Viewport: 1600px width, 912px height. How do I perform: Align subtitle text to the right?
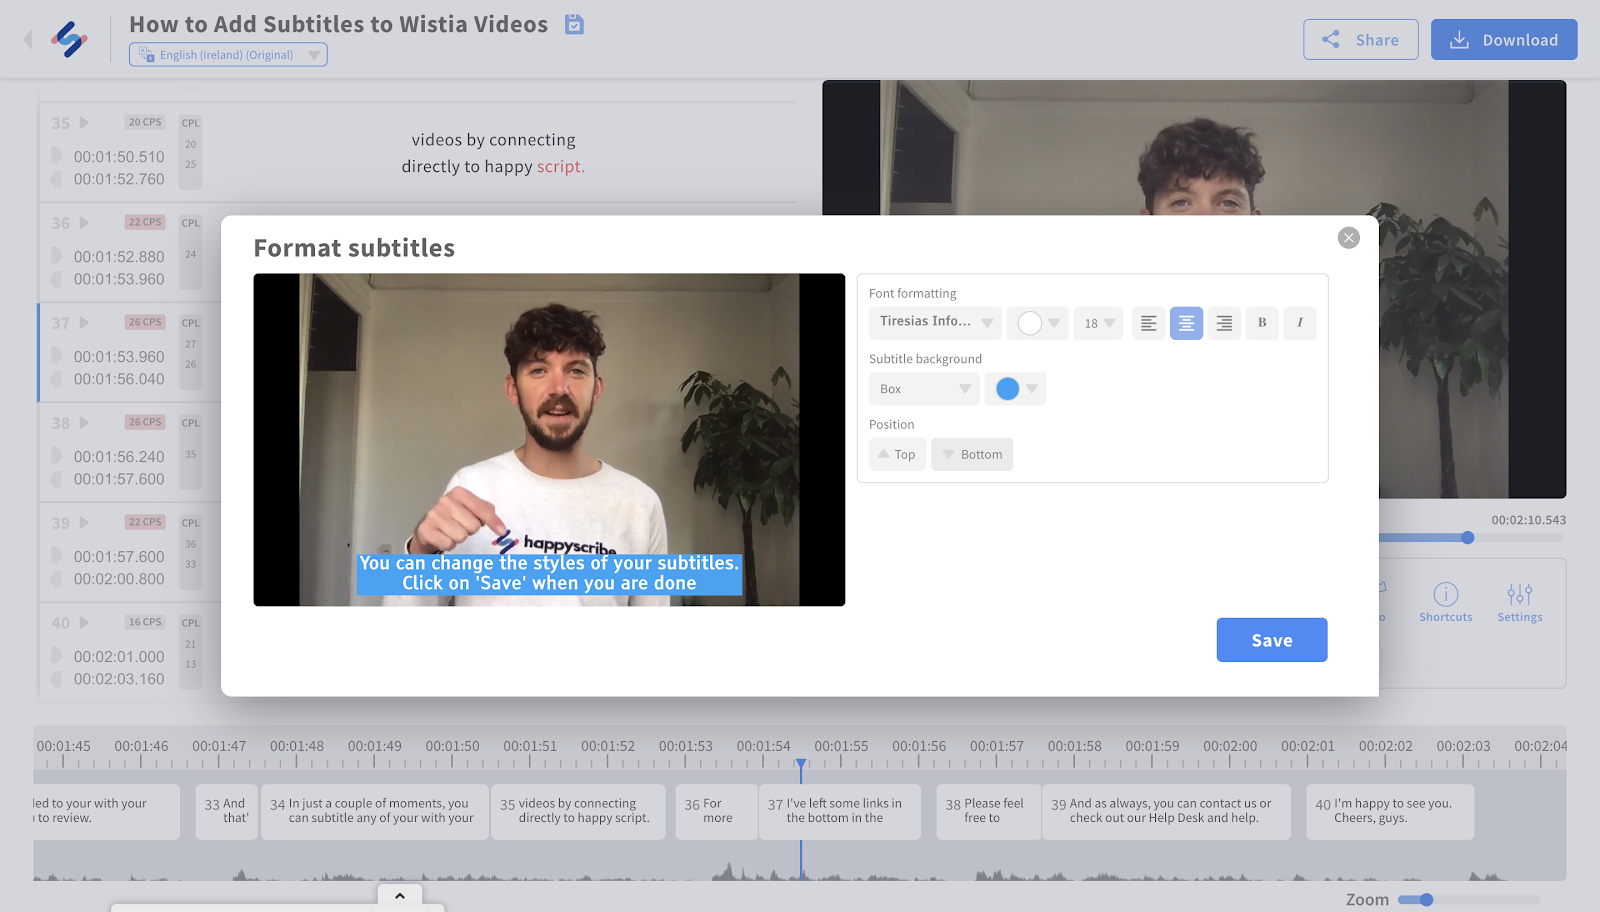point(1224,323)
